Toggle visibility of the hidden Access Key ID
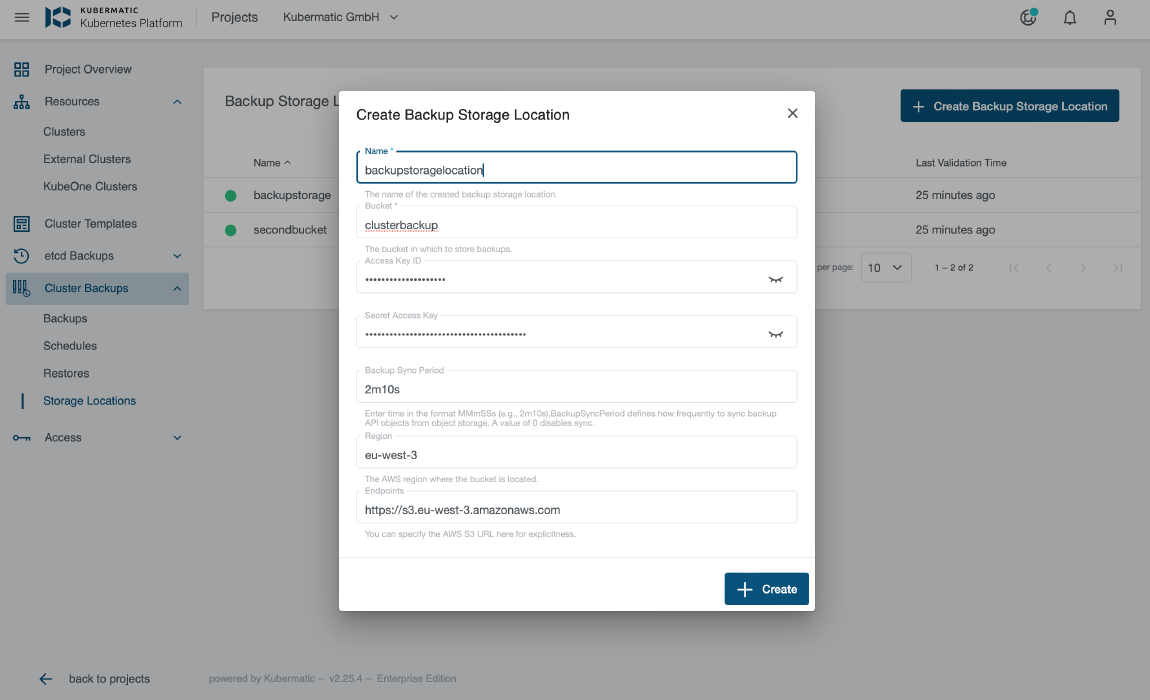 tap(776, 278)
